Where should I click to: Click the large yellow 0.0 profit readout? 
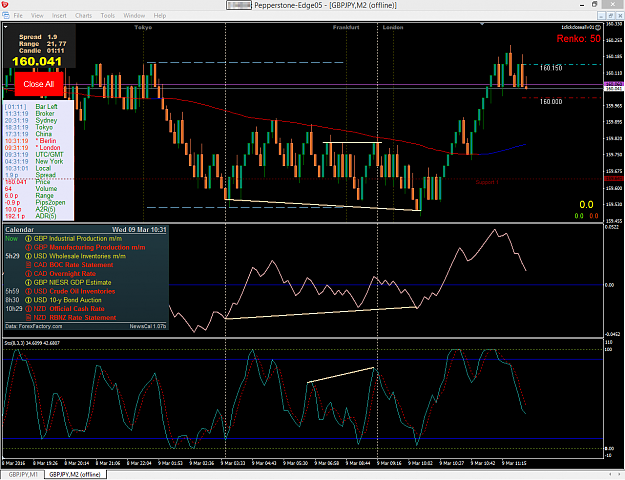(x=586, y=205)
